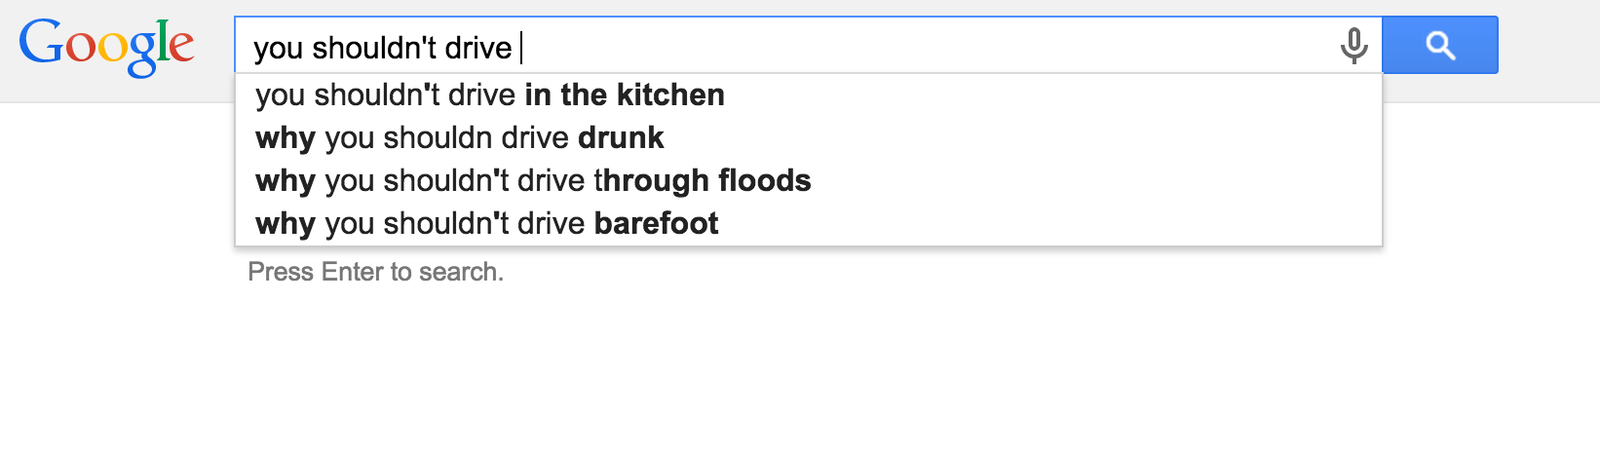Select "you shouldn't drive in the kitchen" suggestion
The image size is (1600, 452).
coord(490,95)
